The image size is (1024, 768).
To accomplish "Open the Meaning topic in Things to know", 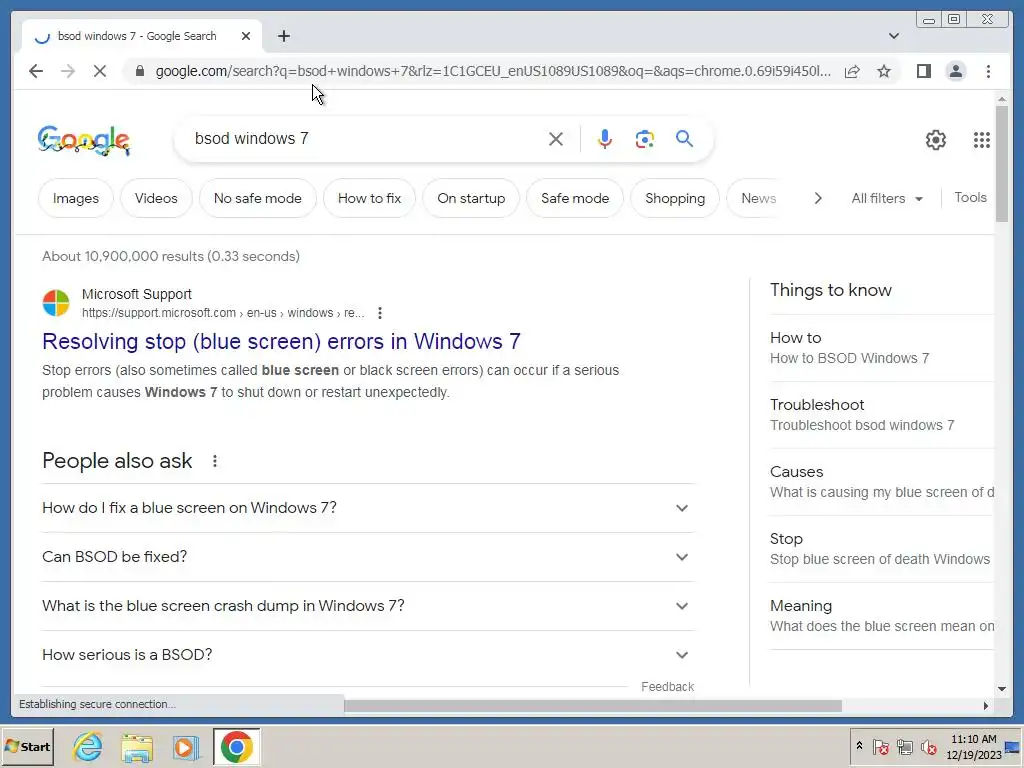I will (x=882, y=616).
